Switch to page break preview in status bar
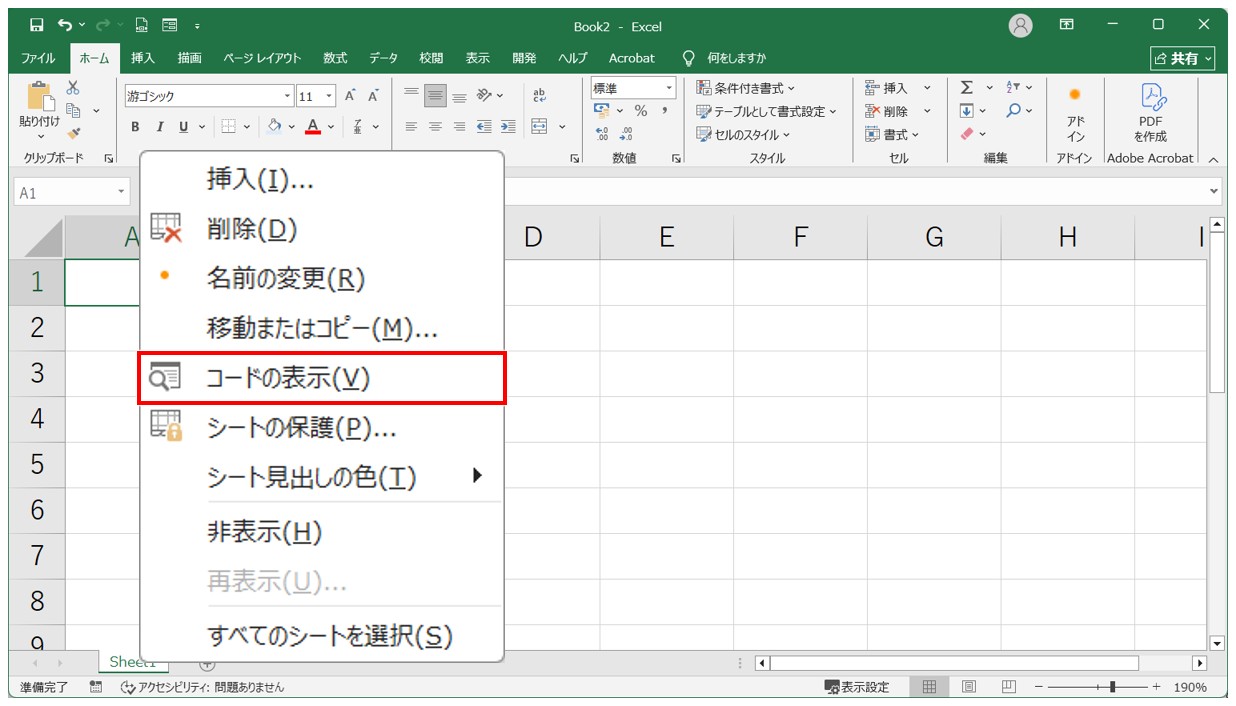The width and height of the screenshot is (1236, 706). (1008, 687)
